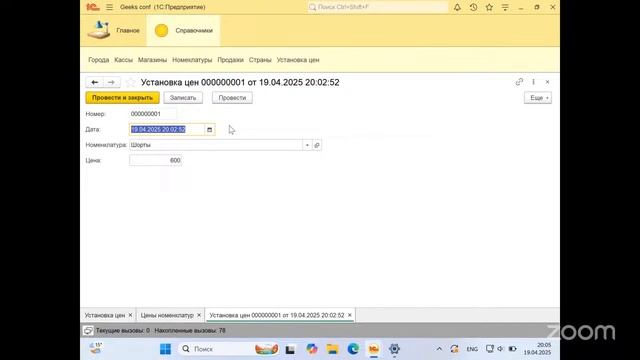Expand the Номенклатура dropdown arrow

tap(307, 145)
